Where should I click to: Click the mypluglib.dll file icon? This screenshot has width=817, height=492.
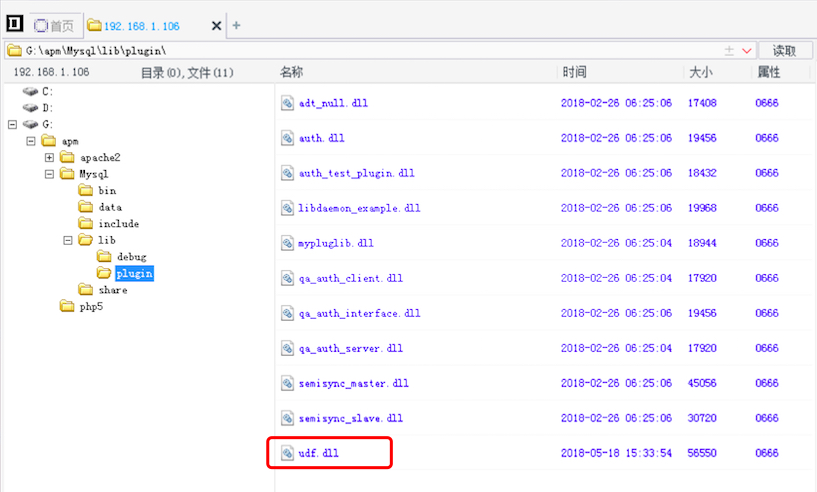pyautogui.click(x=287, y=243)
